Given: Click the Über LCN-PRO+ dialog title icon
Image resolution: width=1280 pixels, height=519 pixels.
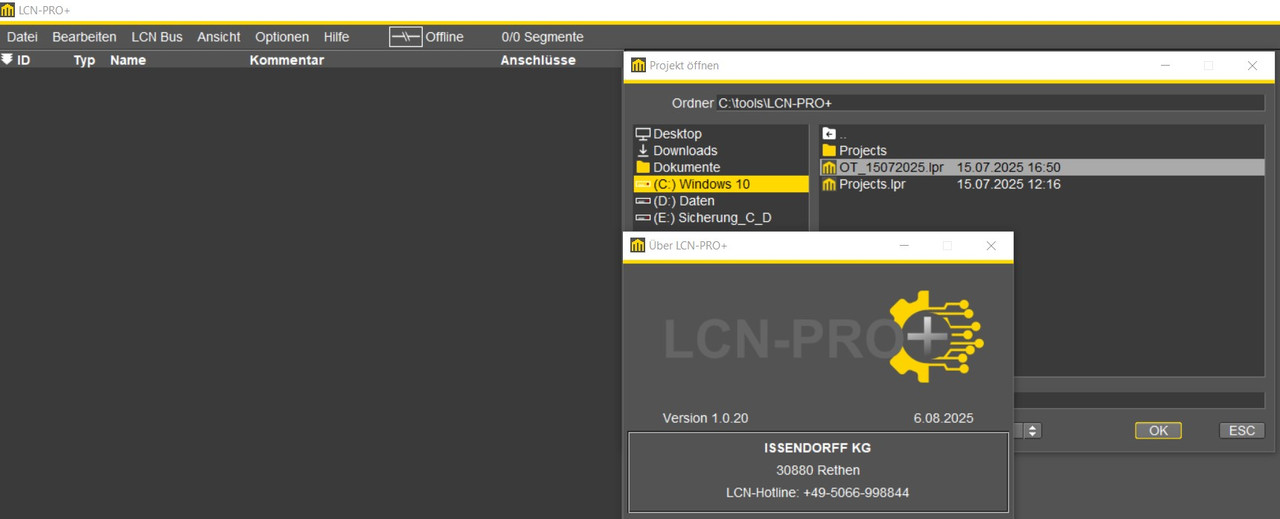Looking at the screenshot, I should click(638, 245).
